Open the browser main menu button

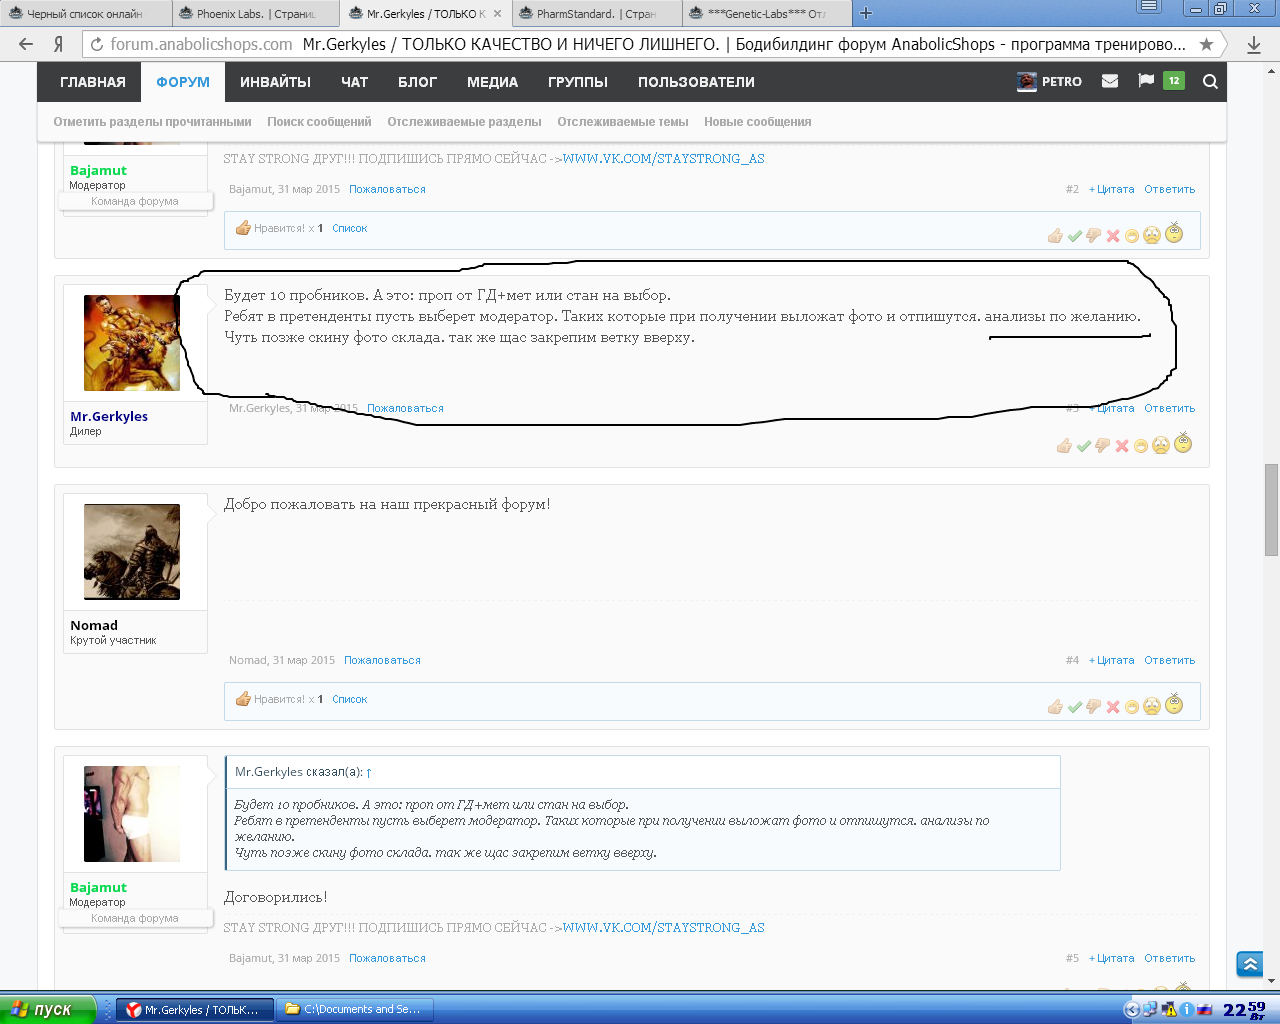coord(1150,7)
